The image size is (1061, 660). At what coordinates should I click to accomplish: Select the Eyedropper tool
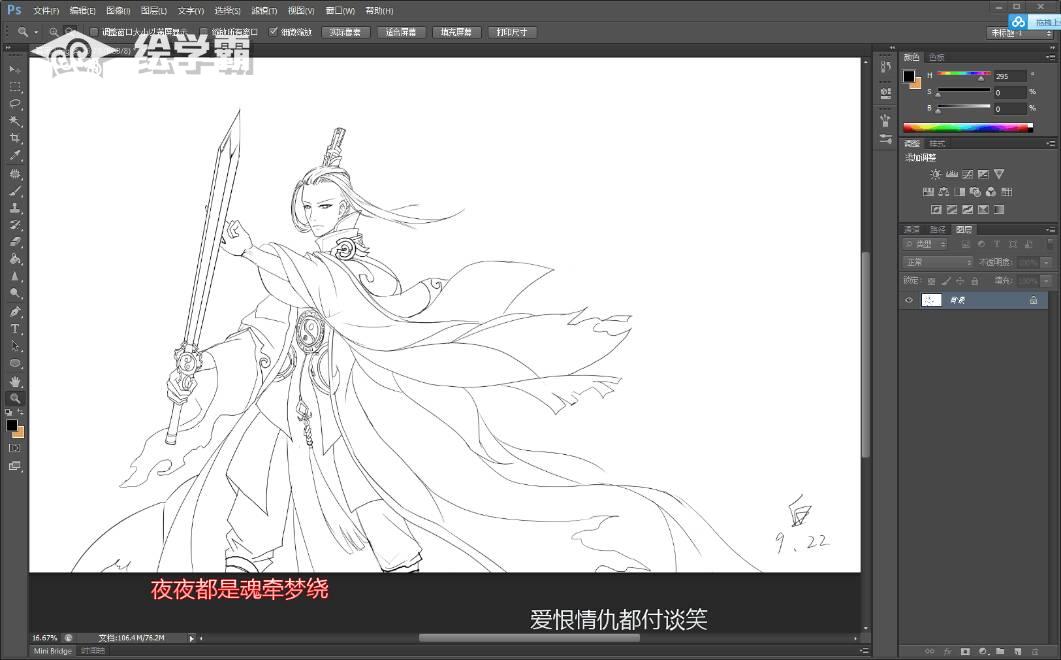pos(15,156)
